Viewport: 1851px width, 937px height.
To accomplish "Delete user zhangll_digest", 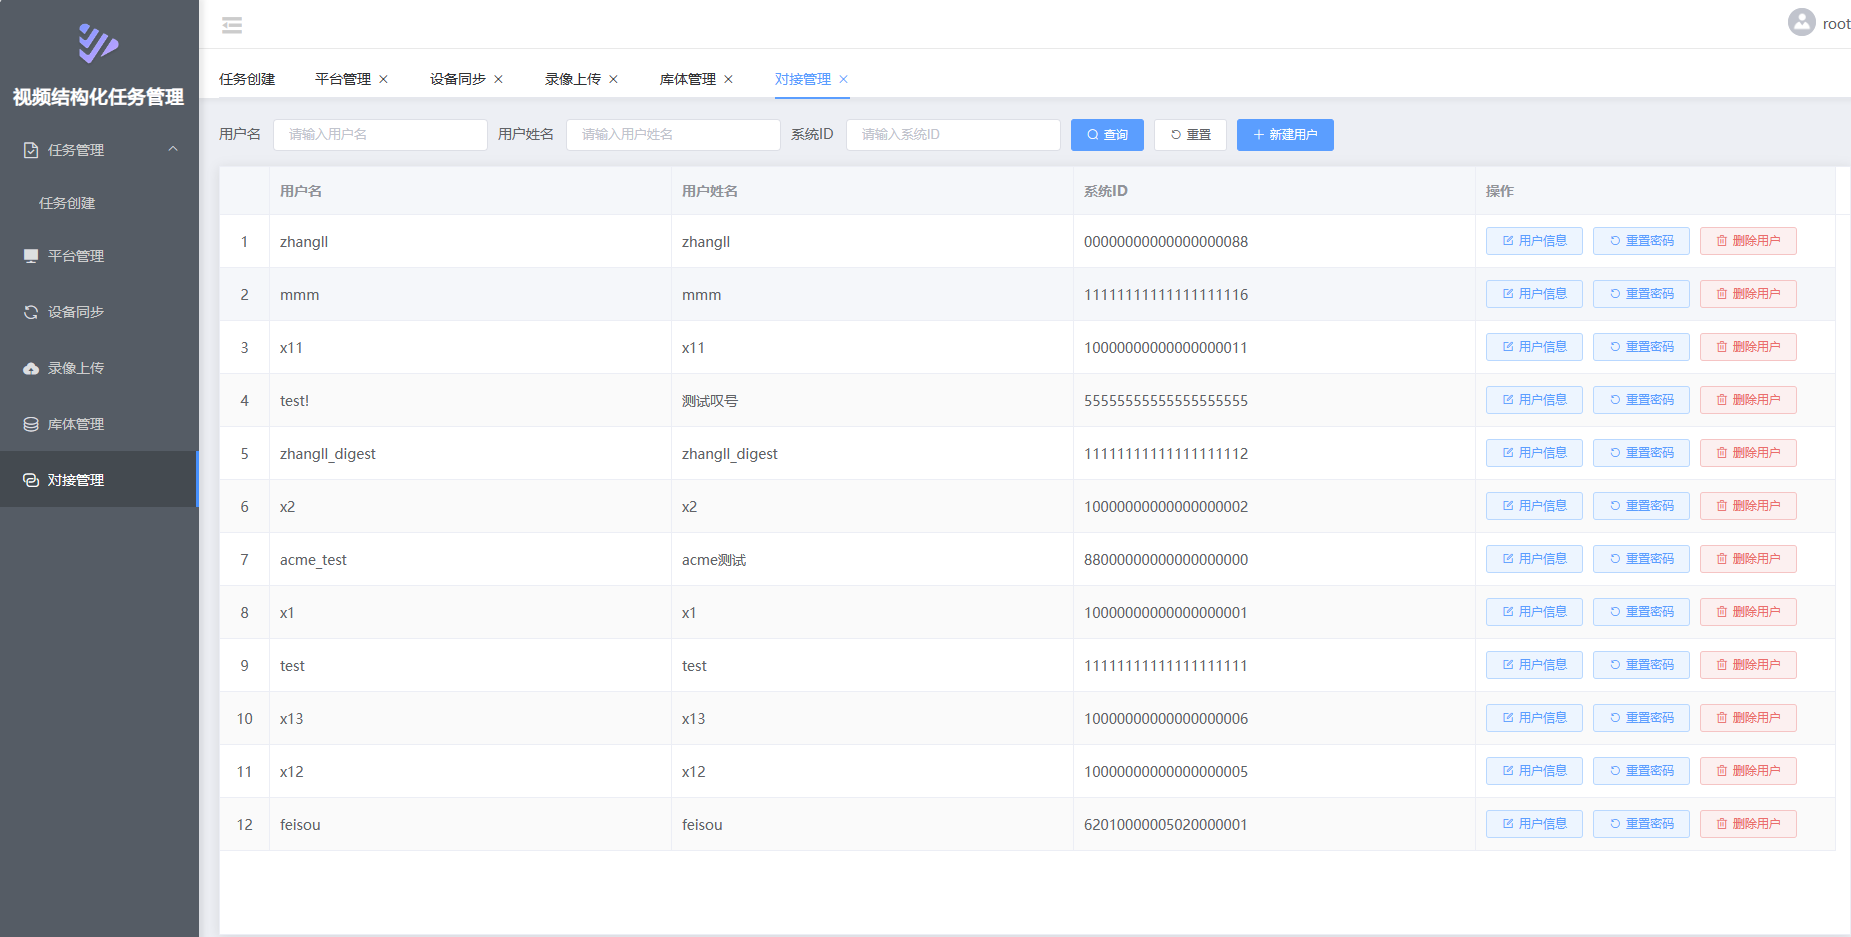I will pos(1748,453).
